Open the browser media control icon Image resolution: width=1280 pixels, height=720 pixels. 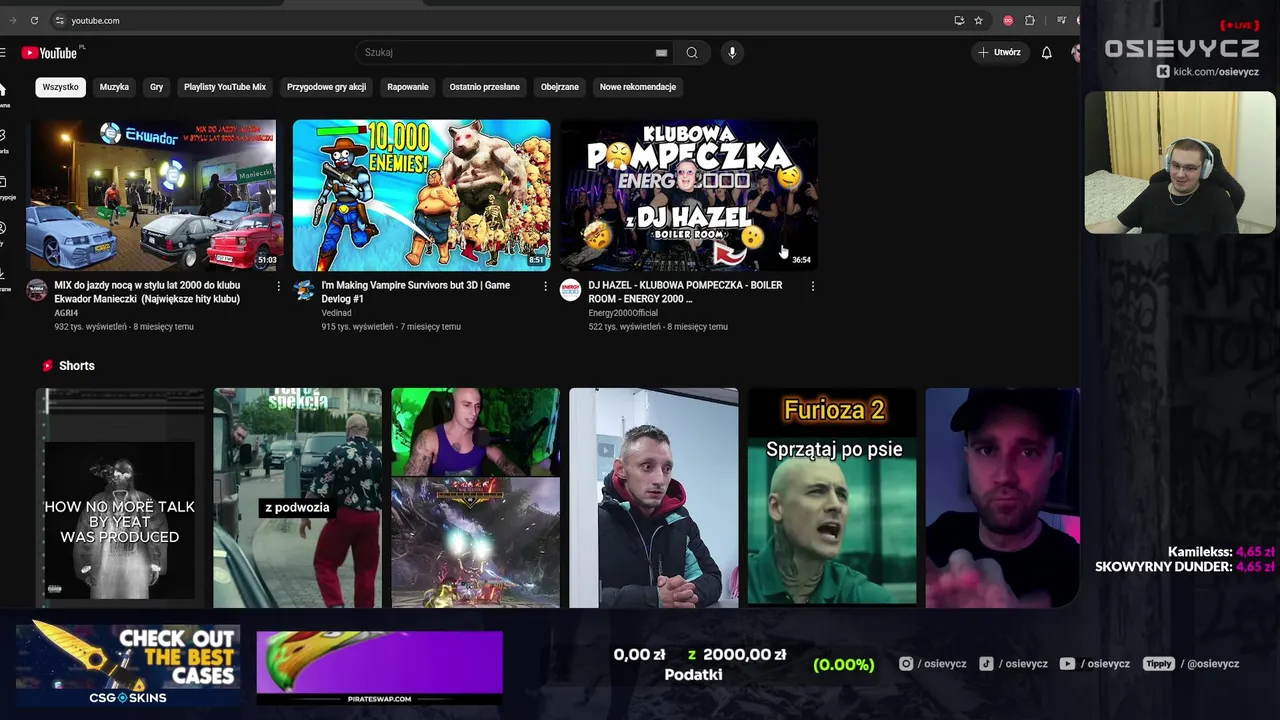(1061, 20)
